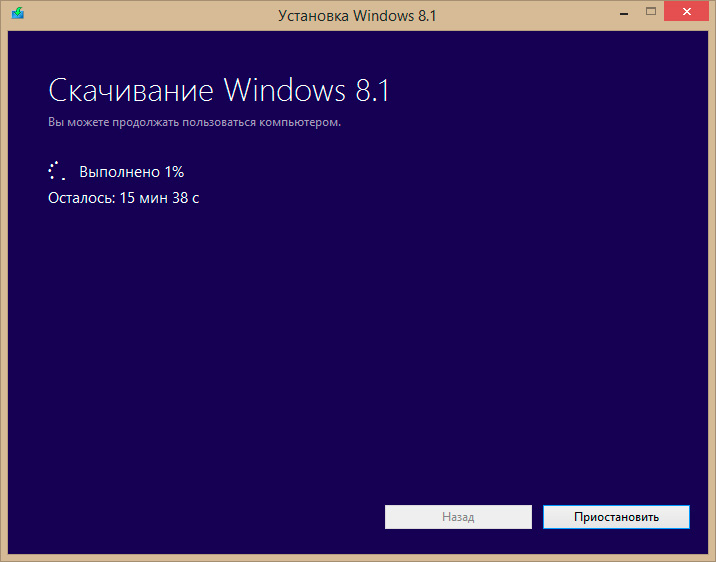Click the Приостановить button
This screenshot has height=562, width=716.
[x=616, y=517]
